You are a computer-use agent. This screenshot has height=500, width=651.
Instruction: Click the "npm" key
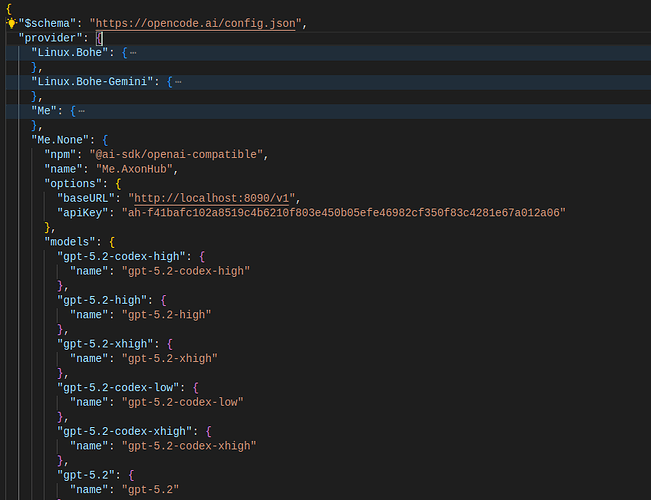[x=63, y=154]
